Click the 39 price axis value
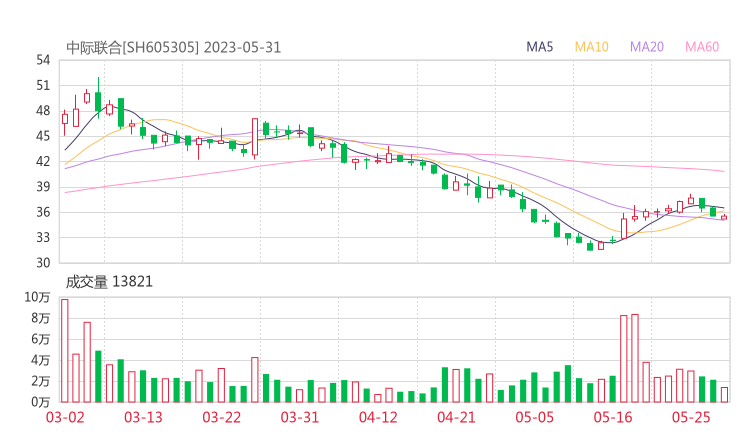This screenshot has height=440, width=740. [x=43, y=187]
